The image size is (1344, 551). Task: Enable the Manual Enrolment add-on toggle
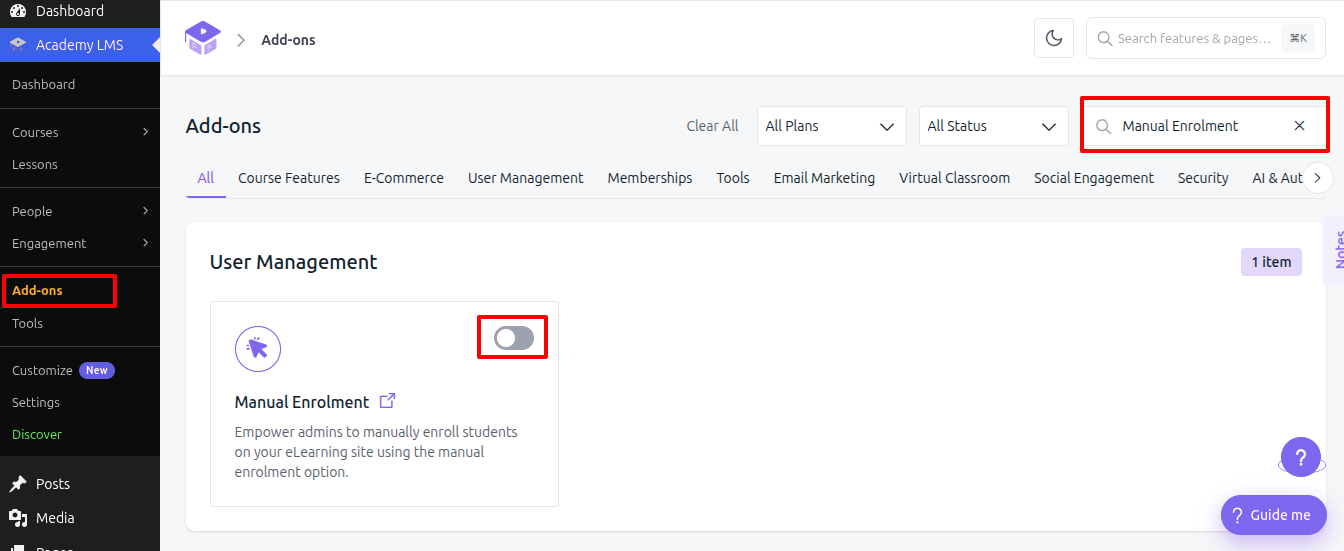[514, 338]
